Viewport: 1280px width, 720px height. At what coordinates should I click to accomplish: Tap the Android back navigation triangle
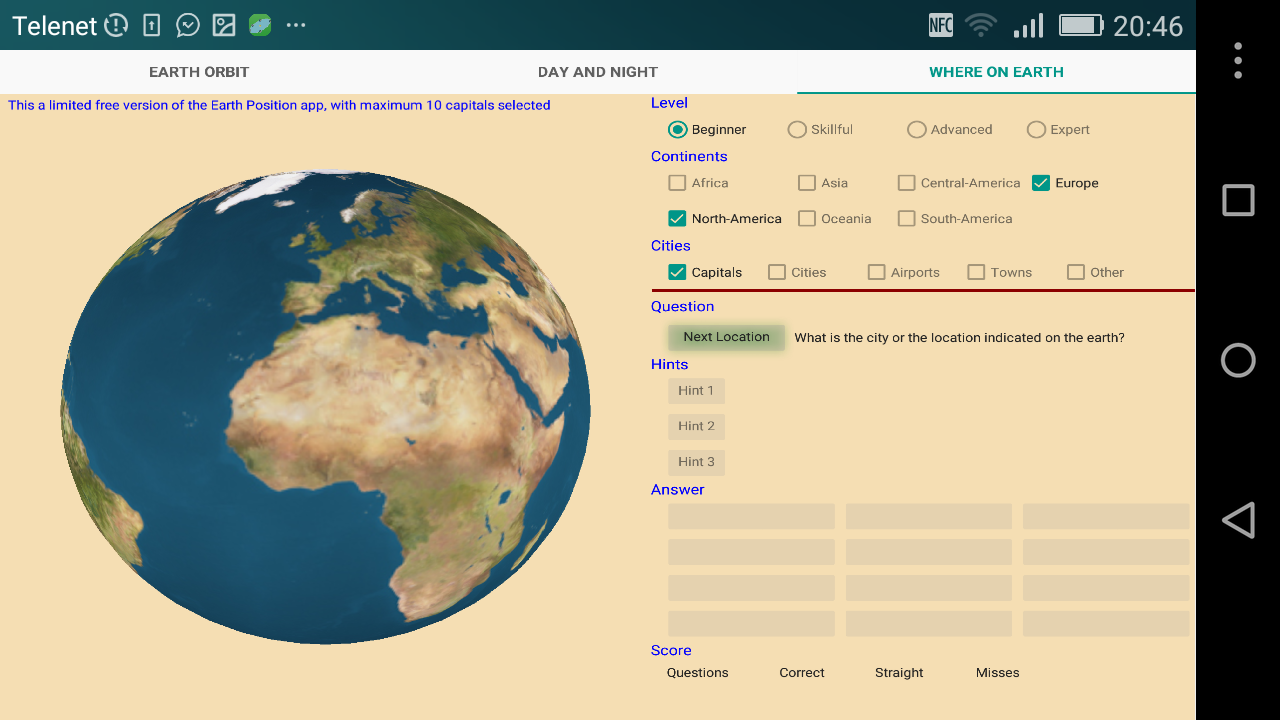[1238, 520]
